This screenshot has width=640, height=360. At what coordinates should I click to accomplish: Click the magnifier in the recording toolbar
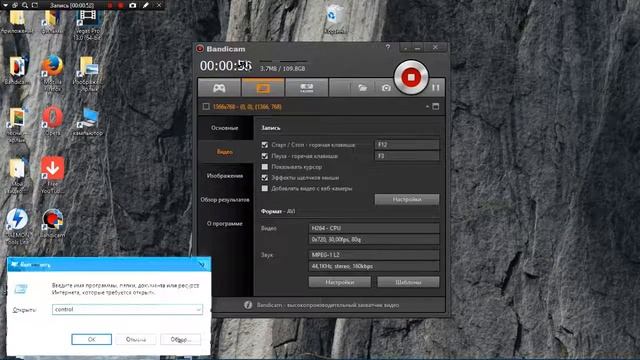tap(25, 5)
